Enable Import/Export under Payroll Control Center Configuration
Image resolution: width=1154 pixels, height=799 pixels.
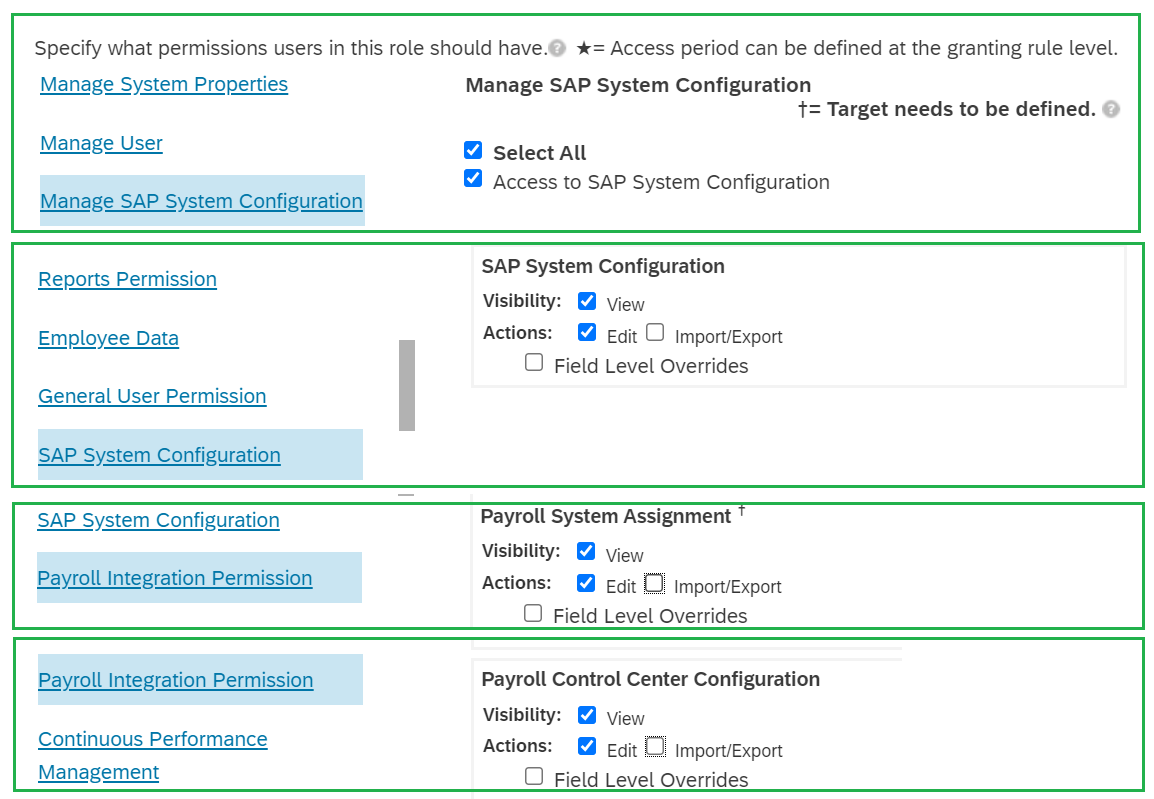[655, 746]
